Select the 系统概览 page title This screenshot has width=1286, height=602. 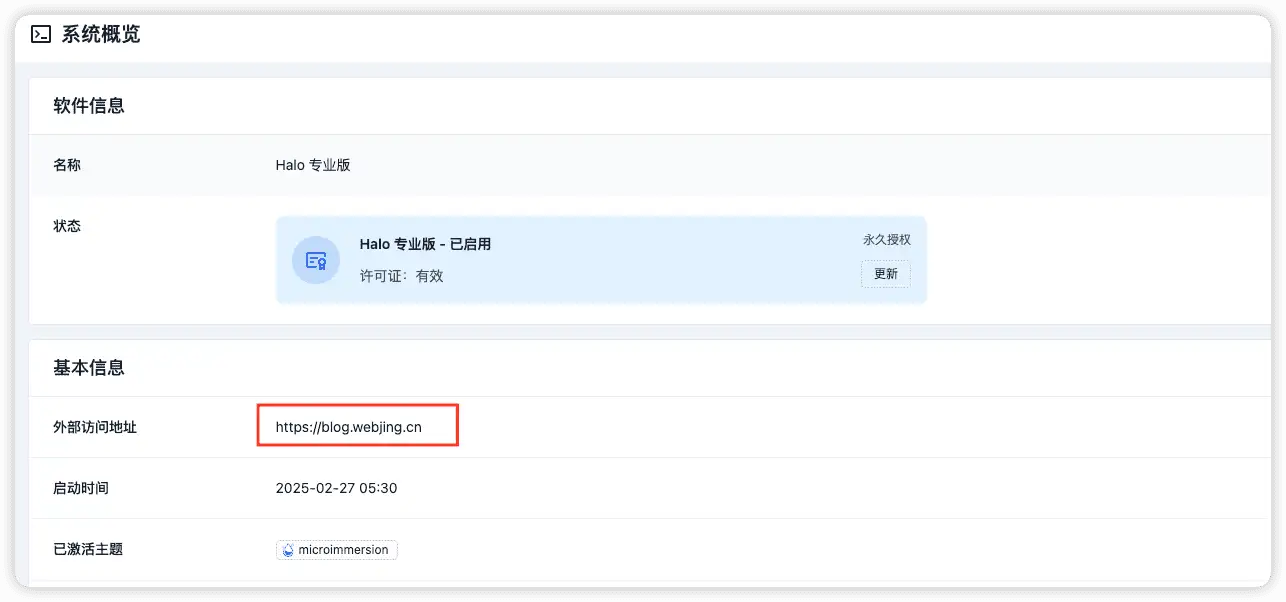point(101,35)
